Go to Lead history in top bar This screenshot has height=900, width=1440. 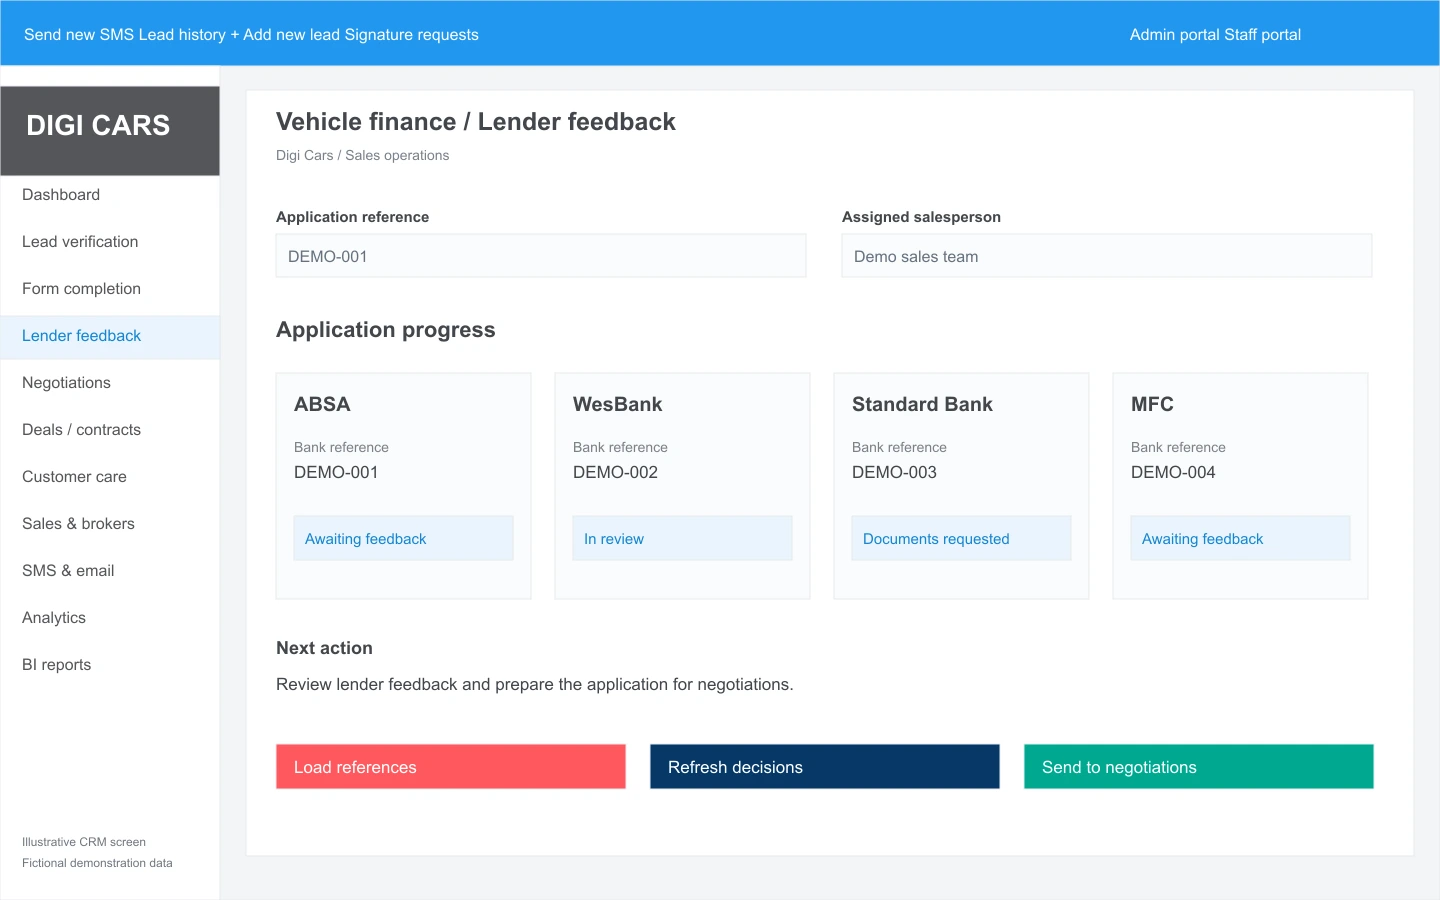[182, 35]
